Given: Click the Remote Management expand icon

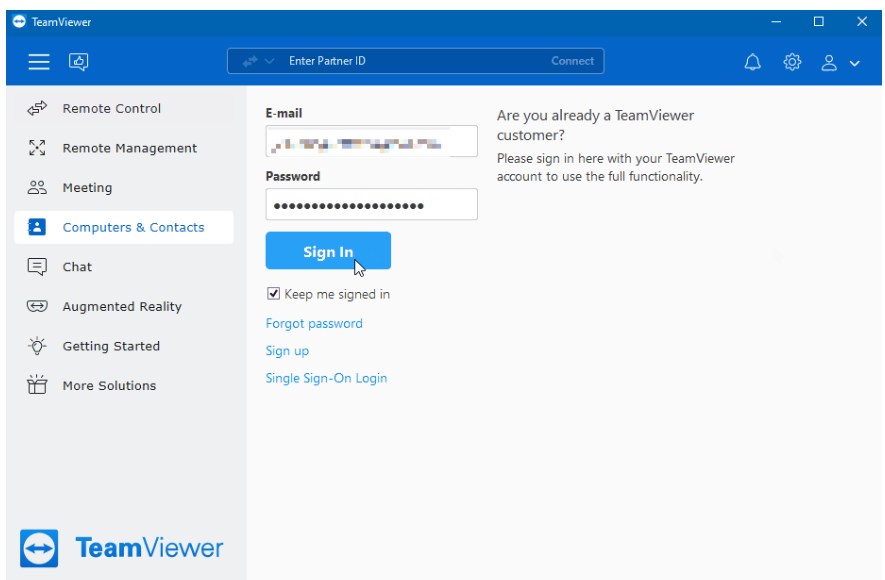Looking at the screenshot, I should 37,148.
